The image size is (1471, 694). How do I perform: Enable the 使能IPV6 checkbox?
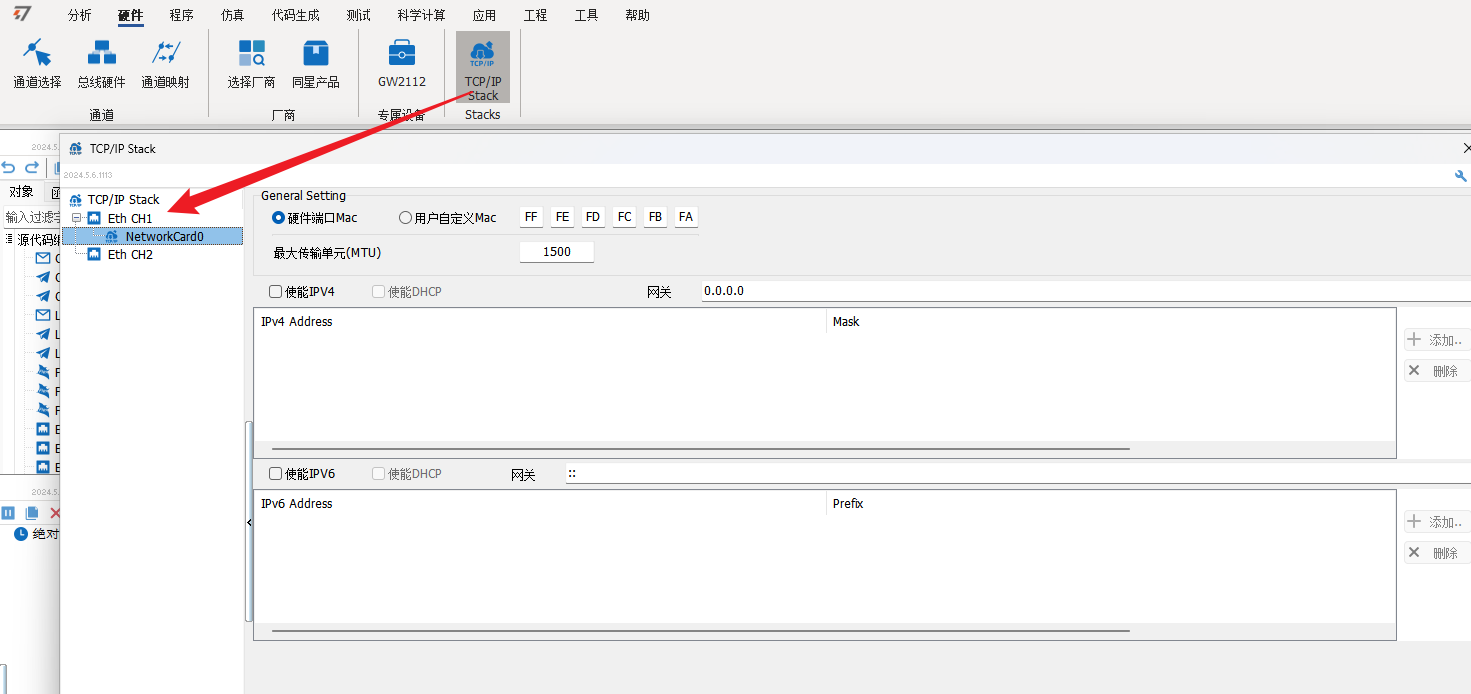pos(275,473)
